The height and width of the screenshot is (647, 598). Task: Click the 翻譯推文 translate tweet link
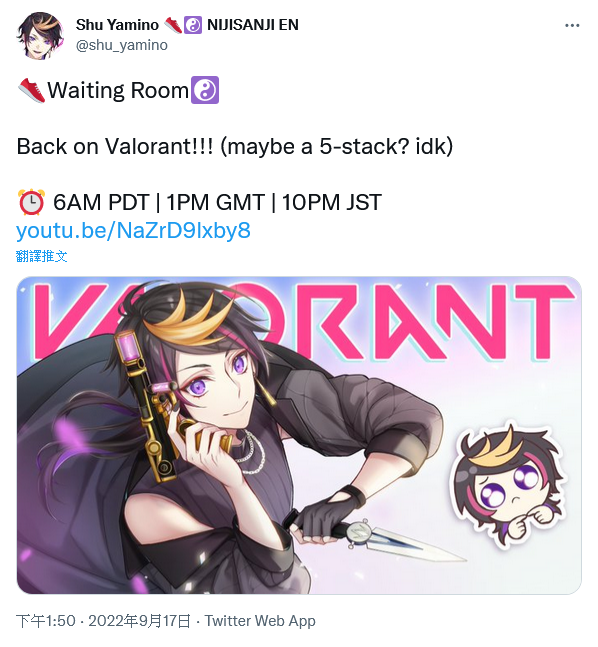pos(42,256)
